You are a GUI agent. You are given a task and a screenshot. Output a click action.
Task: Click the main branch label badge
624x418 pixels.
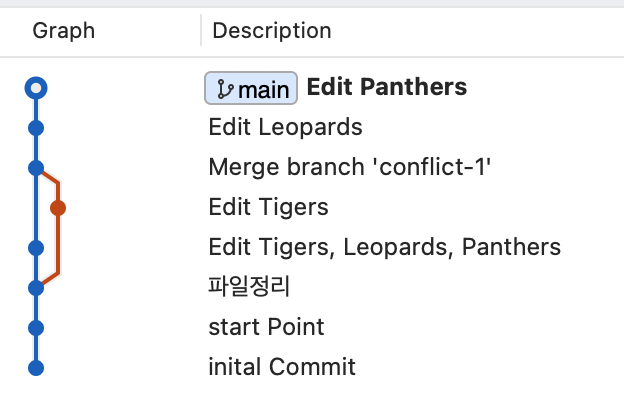[x=251, y=88]
